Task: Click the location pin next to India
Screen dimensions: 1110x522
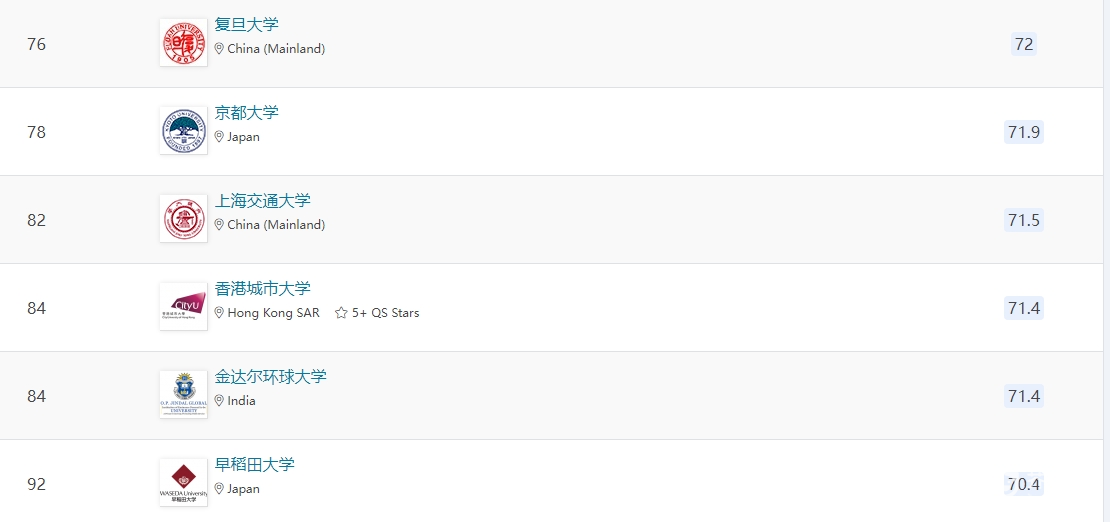Action: tap(219, 400)
